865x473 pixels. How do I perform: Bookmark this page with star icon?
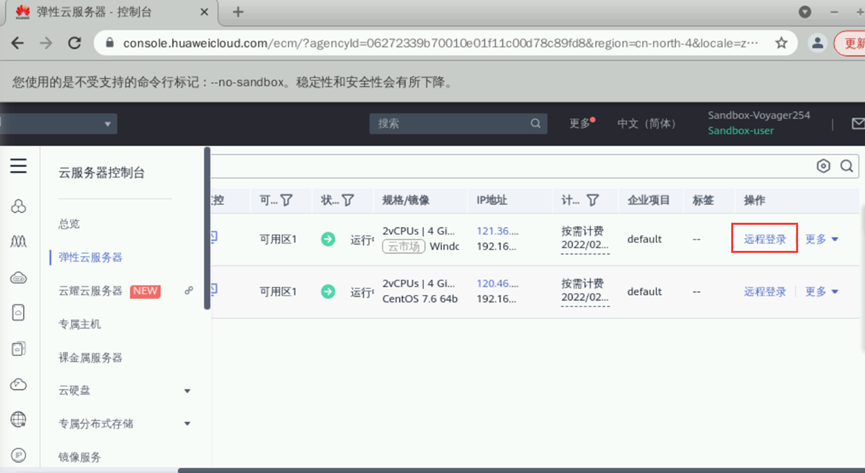coord(781,43)
